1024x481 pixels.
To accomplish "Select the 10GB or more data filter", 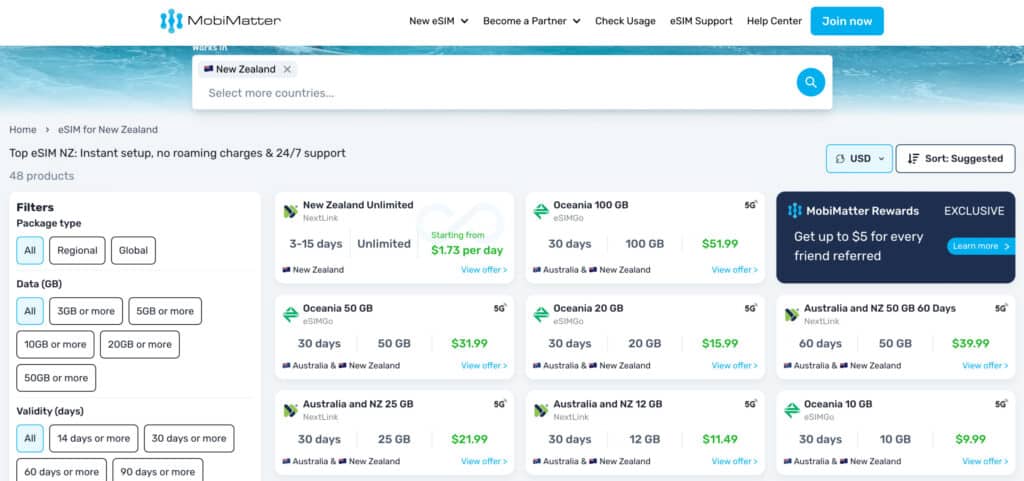I will 56,345.
